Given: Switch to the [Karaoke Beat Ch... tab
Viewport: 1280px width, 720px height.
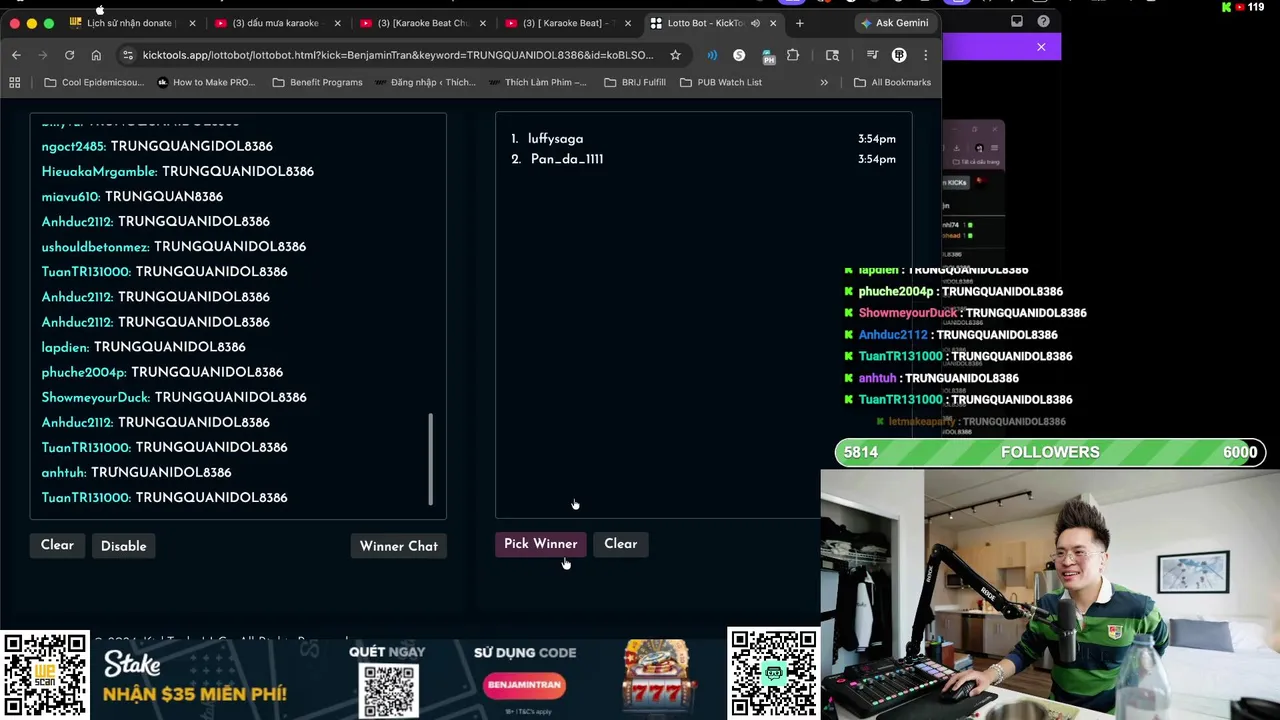Looking at the screenshot, I should pos(422,23).
